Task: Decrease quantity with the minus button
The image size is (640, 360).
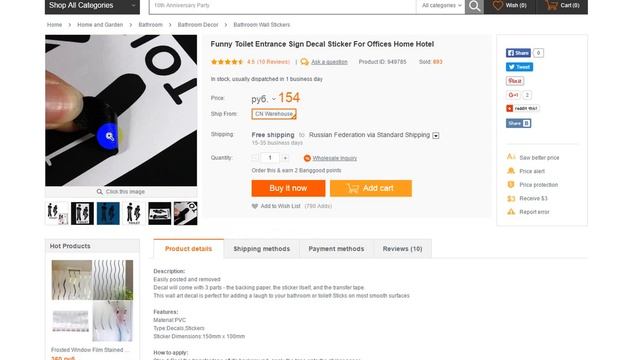Action: coord(255,158)
